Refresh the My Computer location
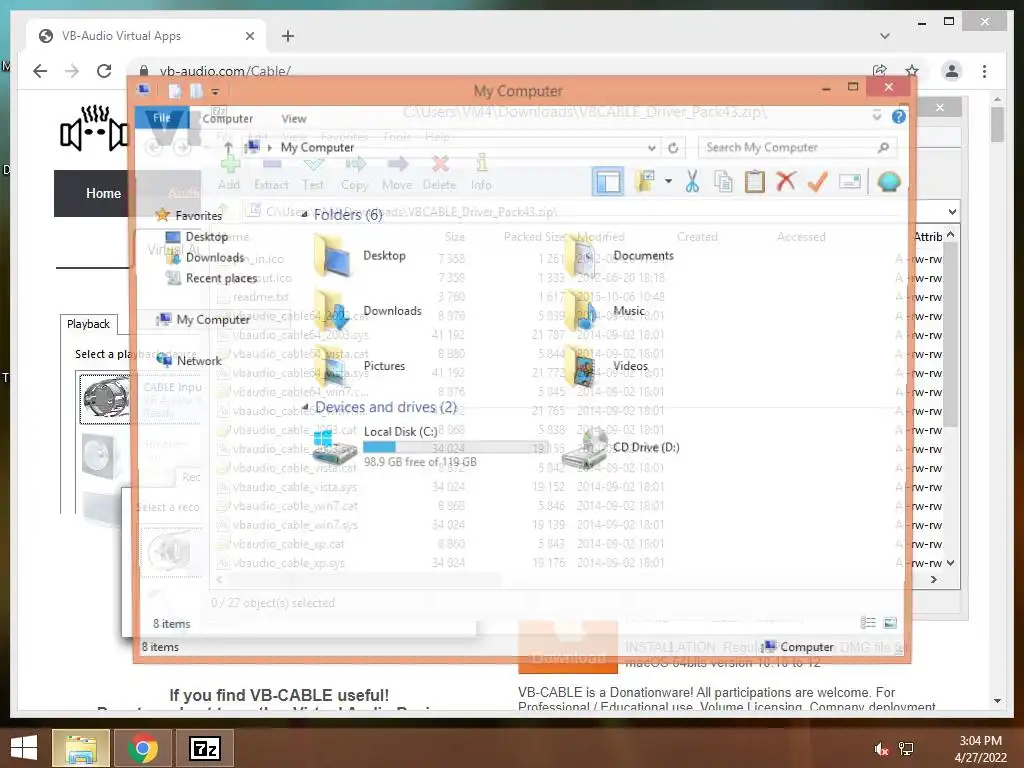 click(x=673, y=148)
